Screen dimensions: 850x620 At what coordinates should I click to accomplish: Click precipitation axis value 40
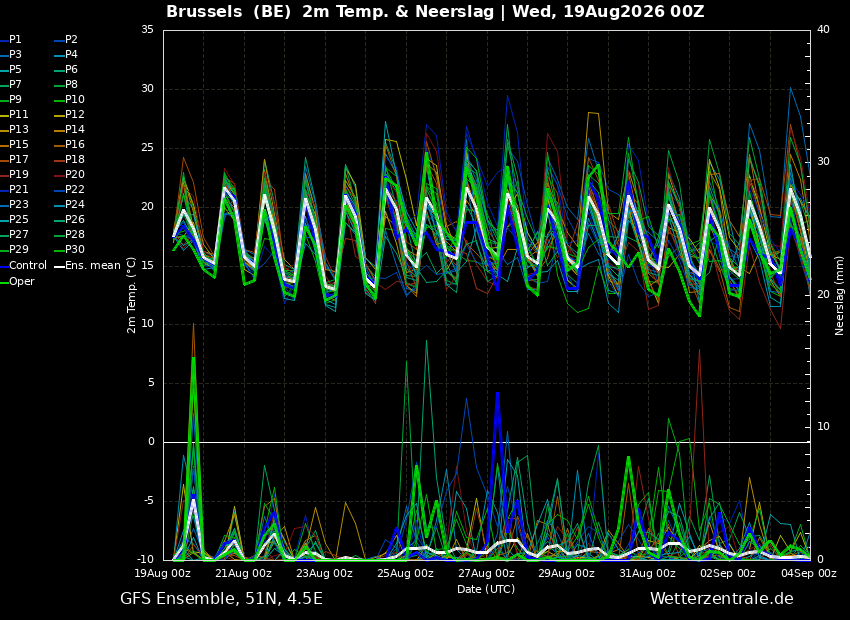[x=823, y=29]
